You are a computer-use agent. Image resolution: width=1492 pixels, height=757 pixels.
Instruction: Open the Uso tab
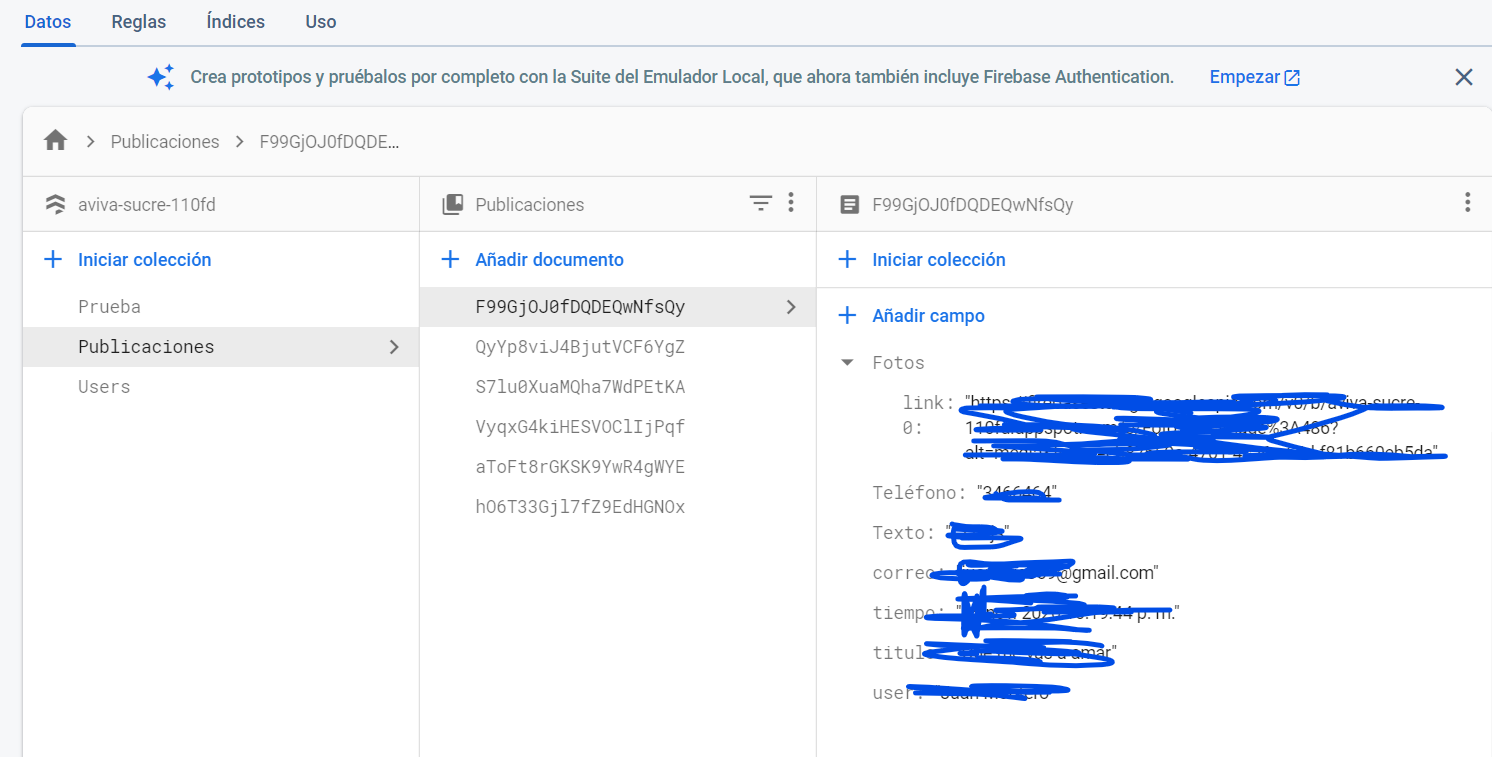pyautogui.click(x=321, y=21)
